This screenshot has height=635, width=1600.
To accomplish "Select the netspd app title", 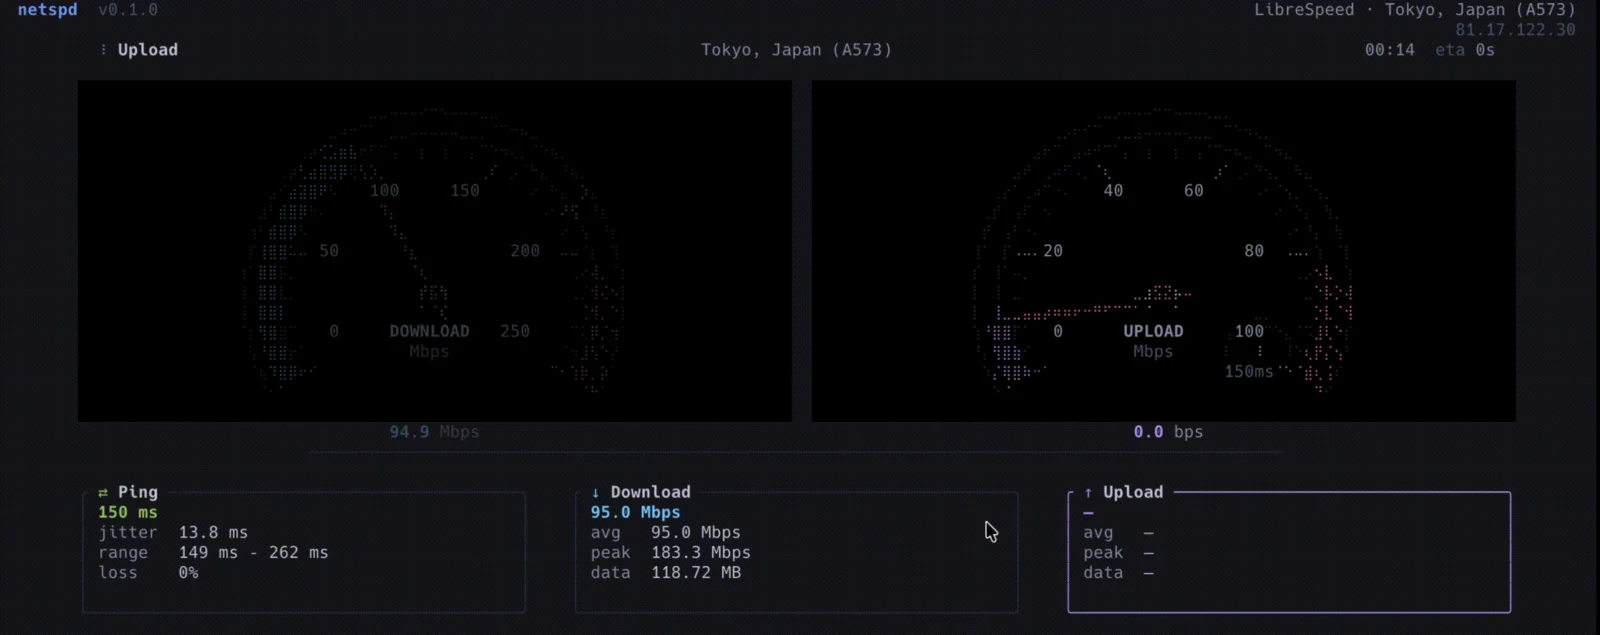I will [47, 10].
